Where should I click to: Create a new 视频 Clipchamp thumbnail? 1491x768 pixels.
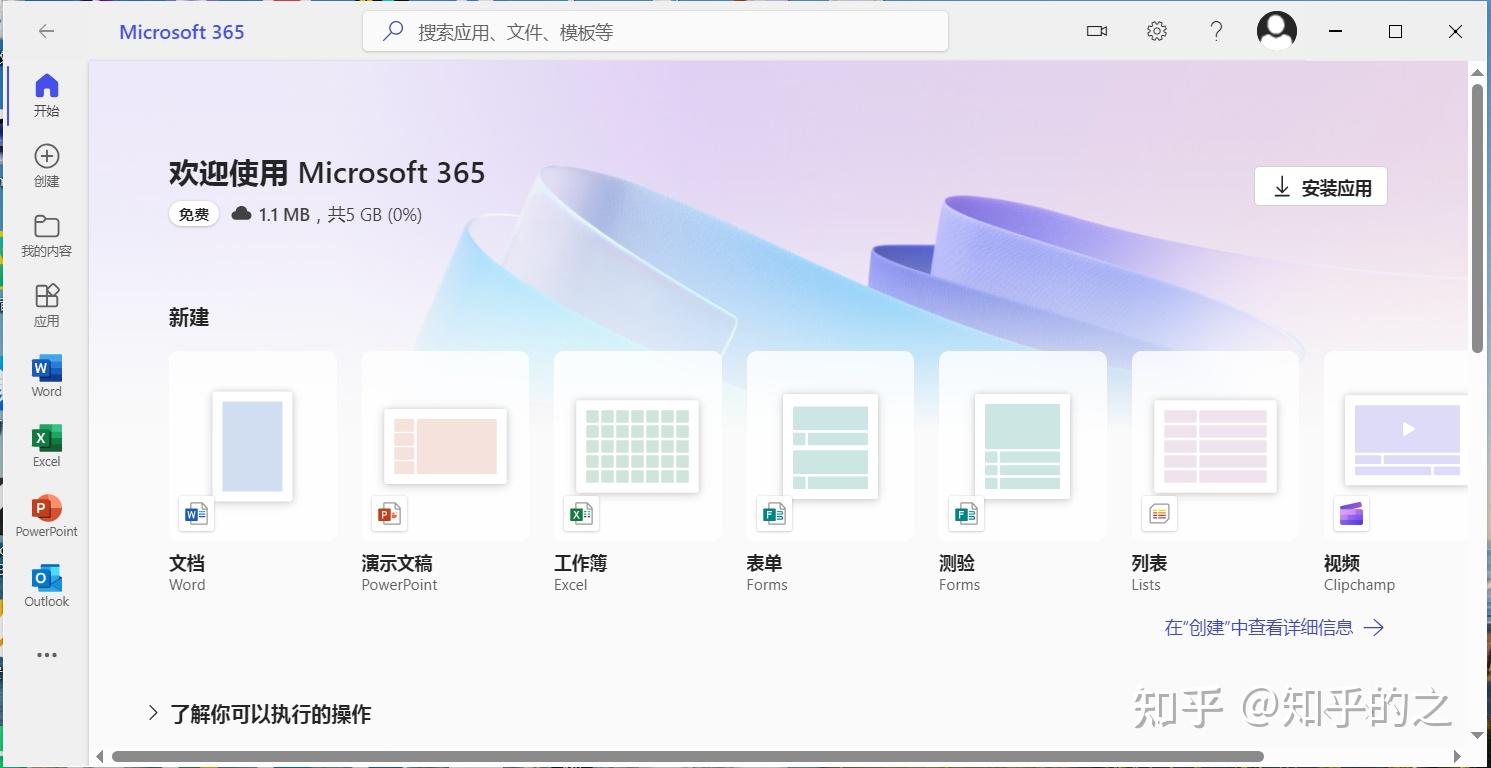pyautogui.click(x=1405, y=440)
